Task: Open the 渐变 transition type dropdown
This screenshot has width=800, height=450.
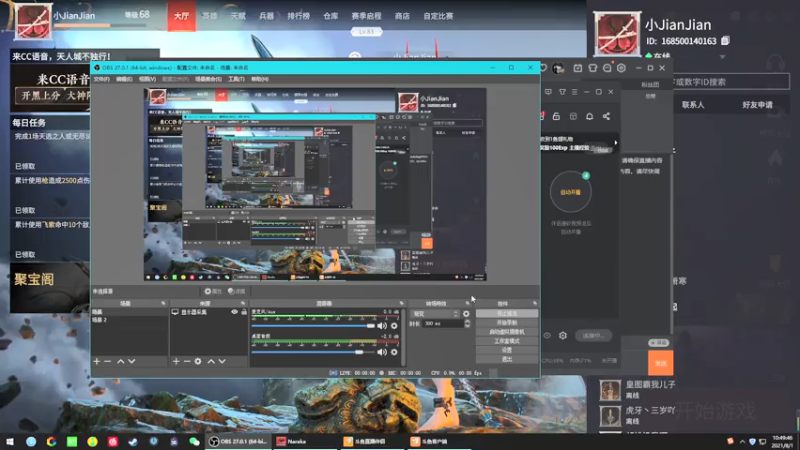Action: [435, 314]
